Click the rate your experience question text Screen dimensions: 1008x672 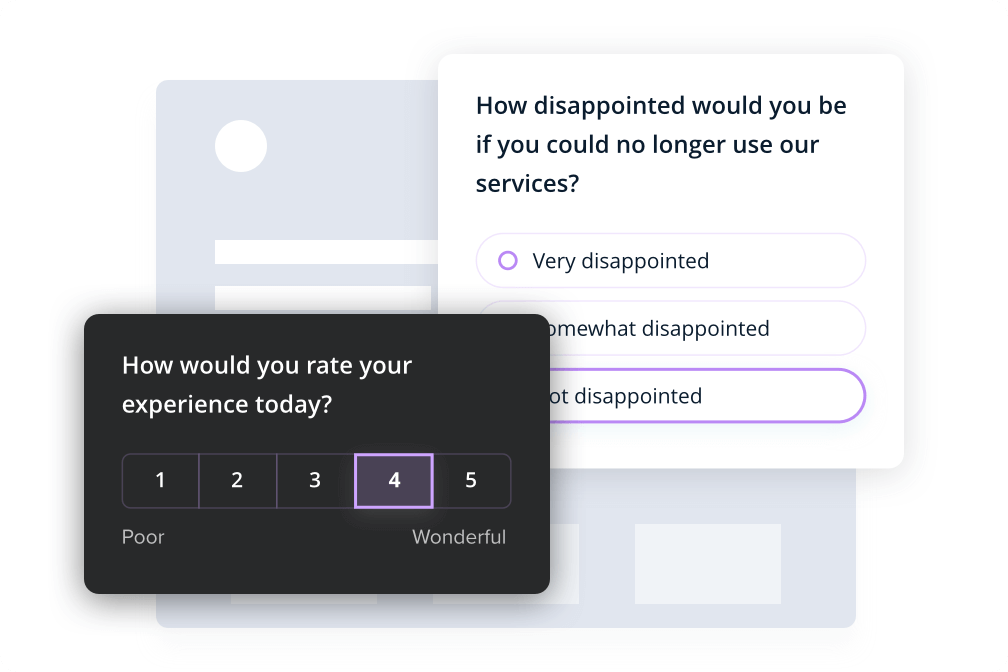coord(267,385)
